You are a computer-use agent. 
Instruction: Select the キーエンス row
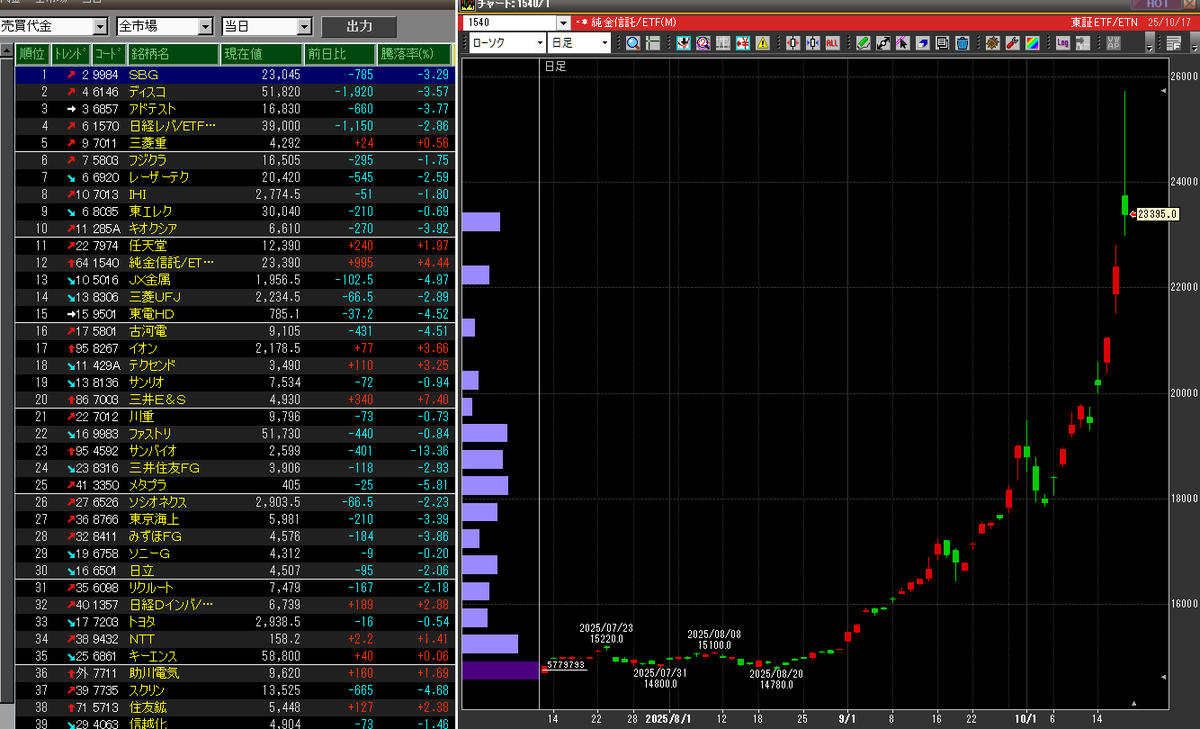(x=234, y=655)
